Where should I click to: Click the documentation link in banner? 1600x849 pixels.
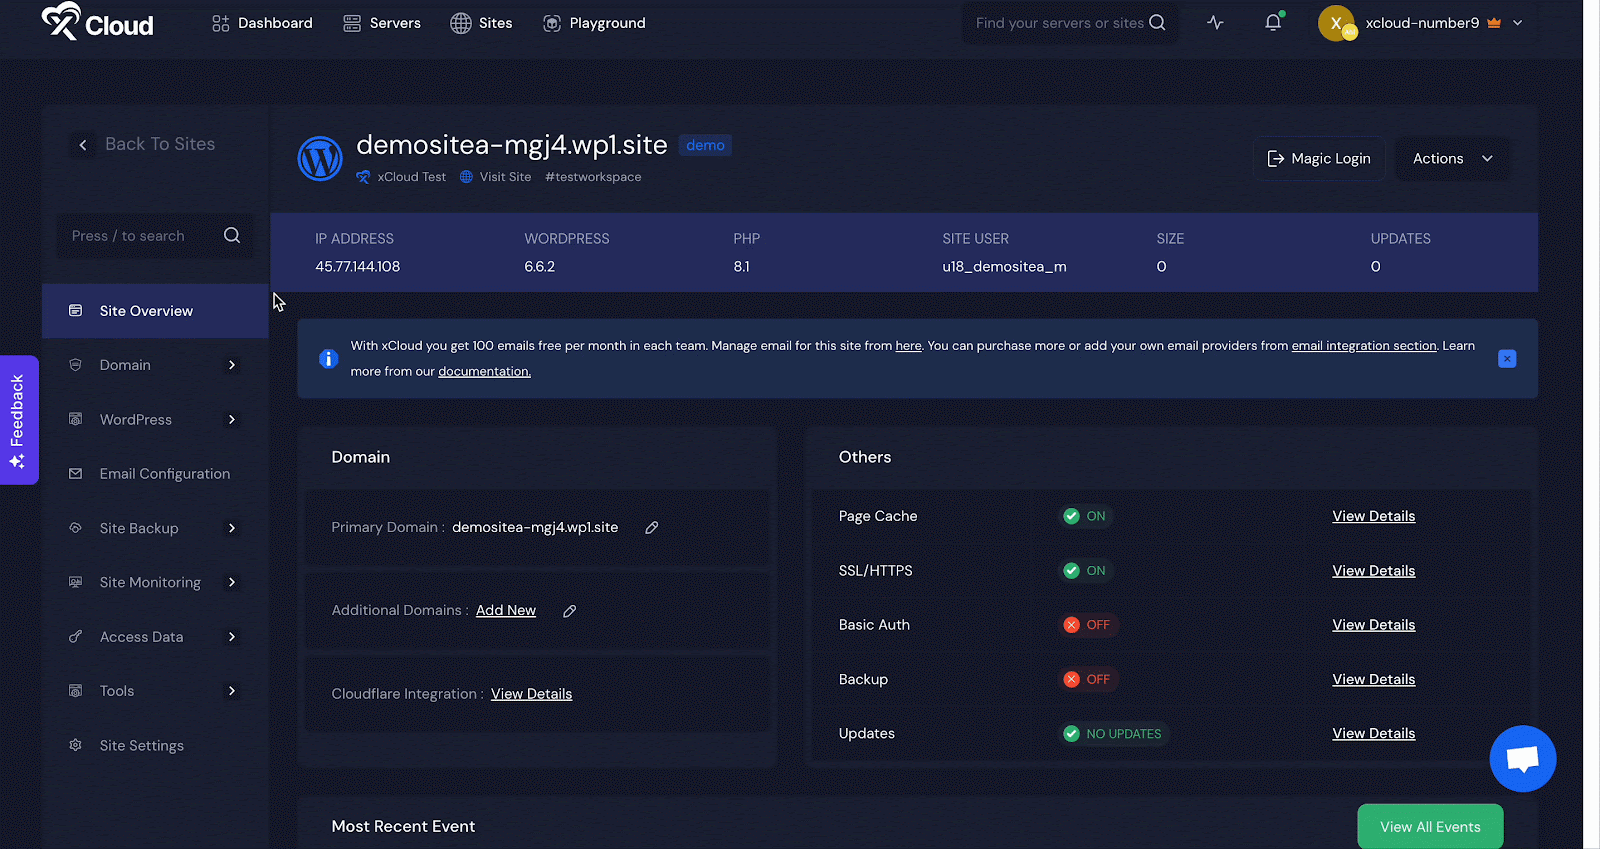[484, 372]
